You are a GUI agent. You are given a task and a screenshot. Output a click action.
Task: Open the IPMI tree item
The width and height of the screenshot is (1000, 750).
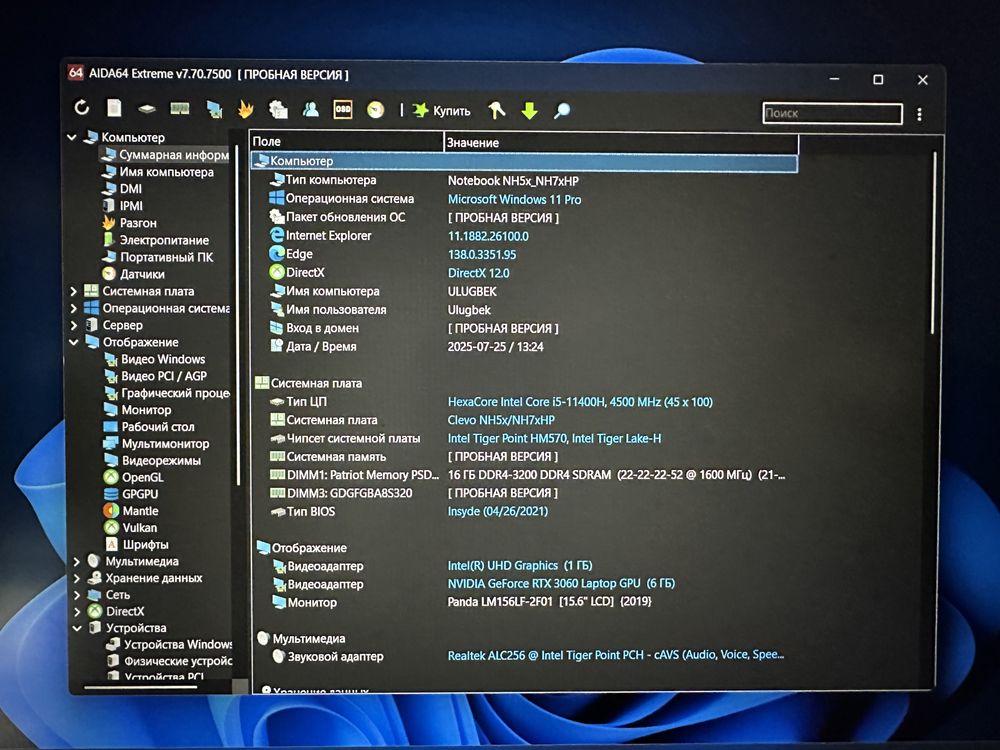click(x=122, y=206)
